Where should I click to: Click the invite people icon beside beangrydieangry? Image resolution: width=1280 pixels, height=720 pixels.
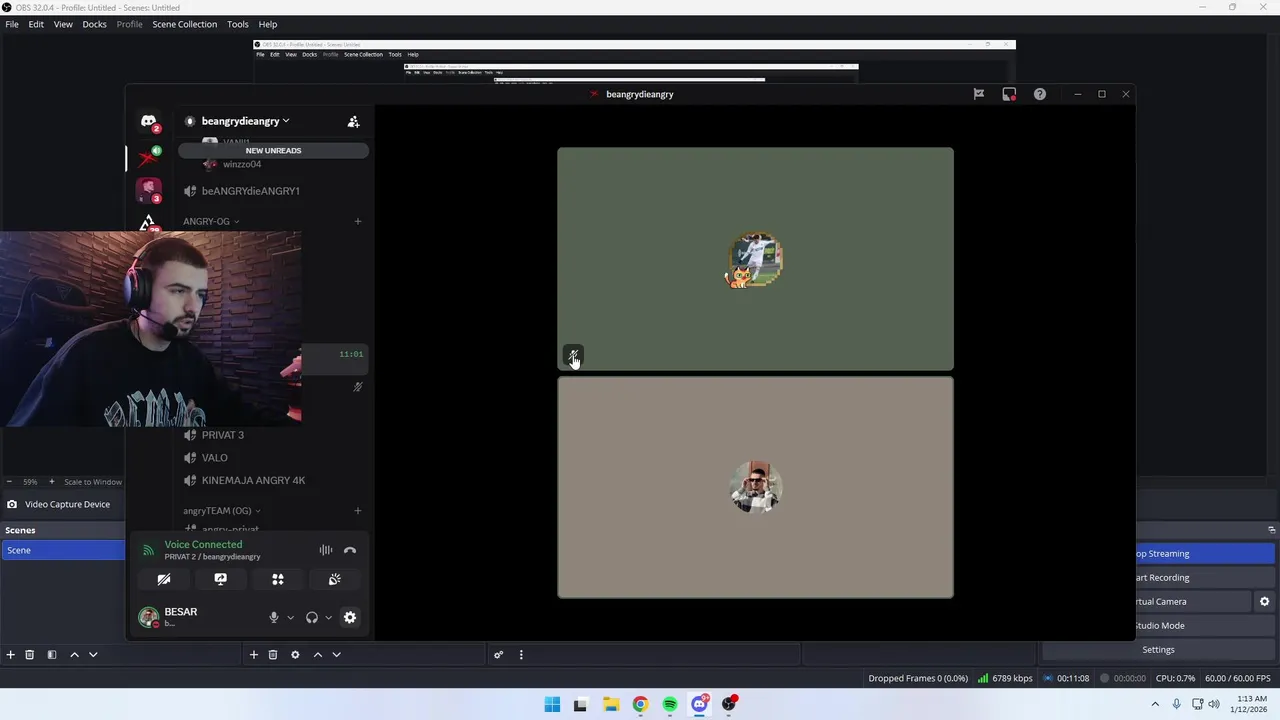353,121
